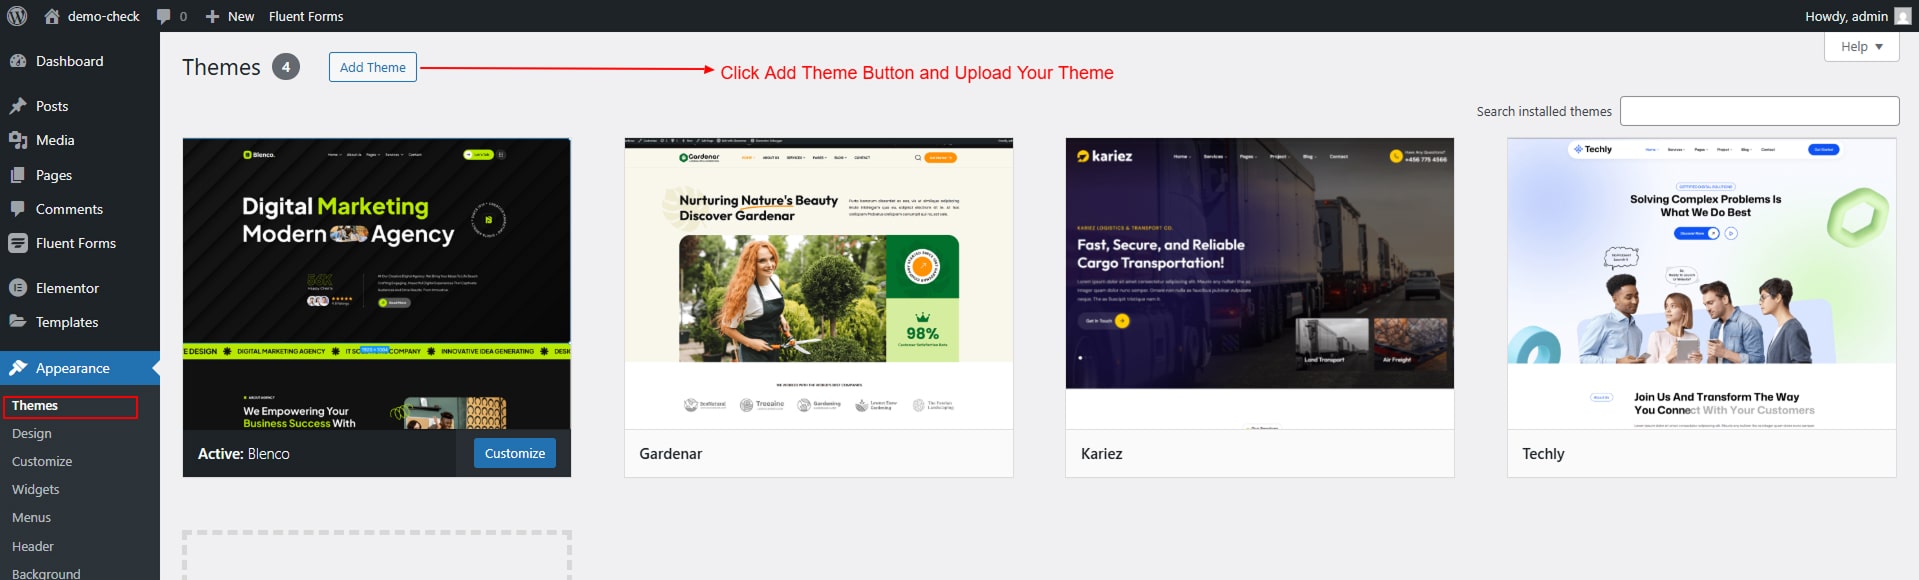The width and height of the screenshot is (1919, 580).
Task: Open the Background submenu item
Action: coord(46,574)
